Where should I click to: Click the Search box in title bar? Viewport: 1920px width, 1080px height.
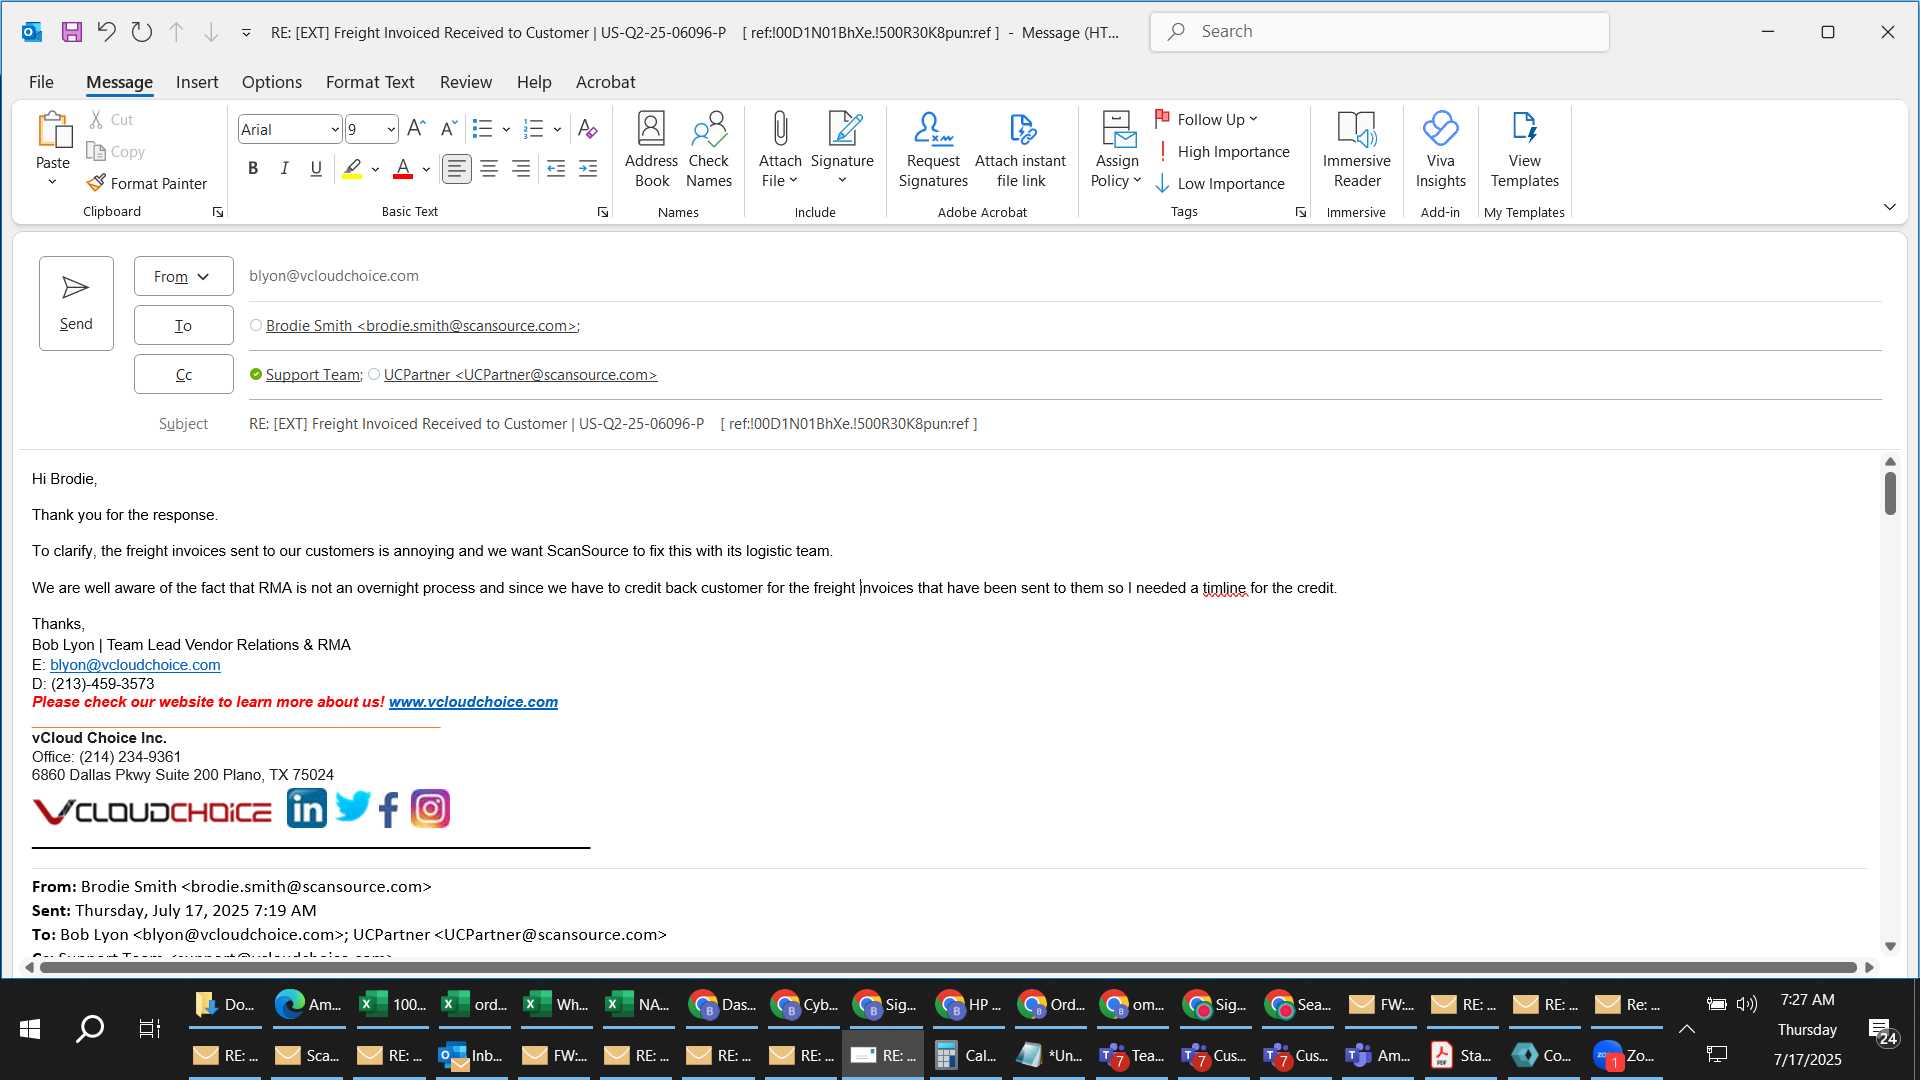(x=1379, y=31)
